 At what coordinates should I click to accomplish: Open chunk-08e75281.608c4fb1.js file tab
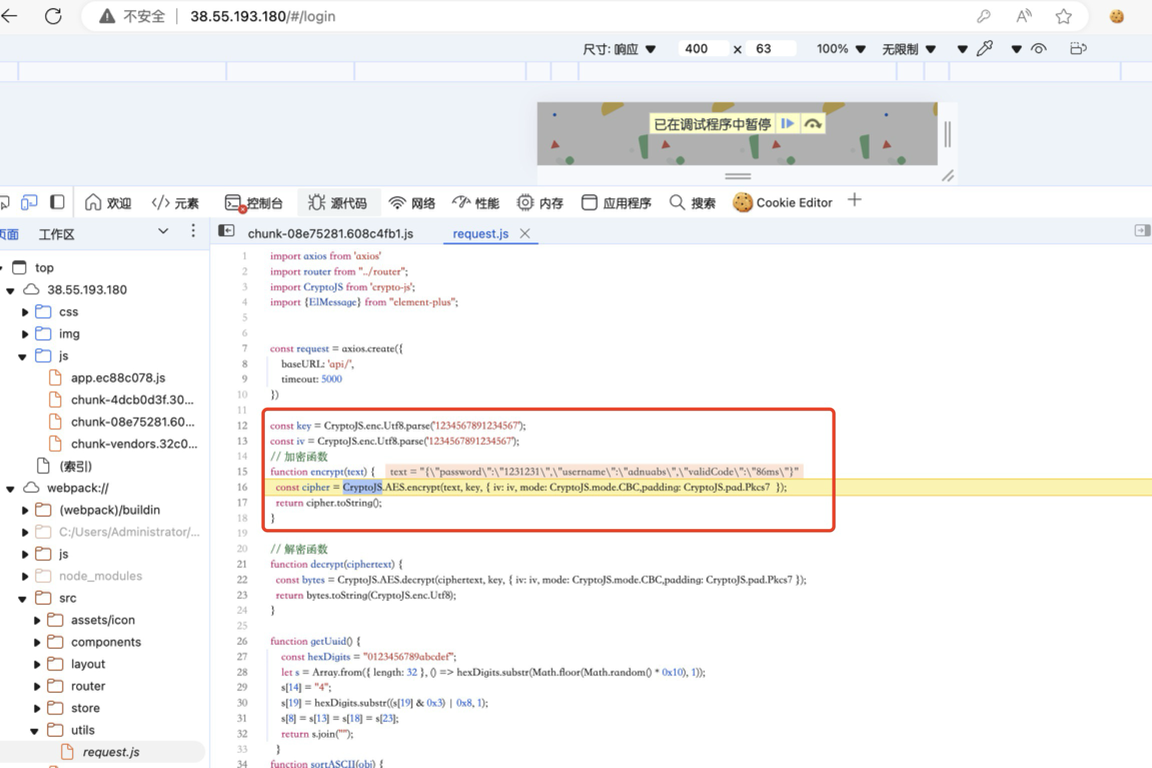click(330, 234)
